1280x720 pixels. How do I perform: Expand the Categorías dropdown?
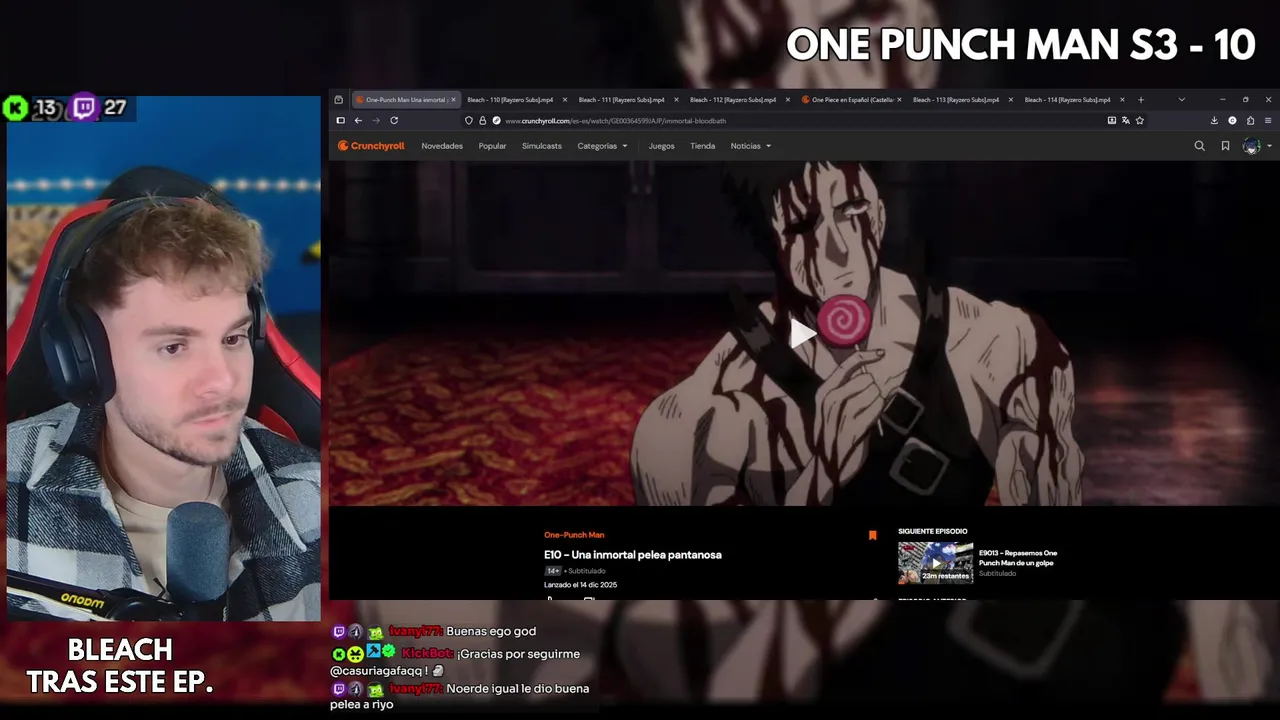[x=602, y=146]
